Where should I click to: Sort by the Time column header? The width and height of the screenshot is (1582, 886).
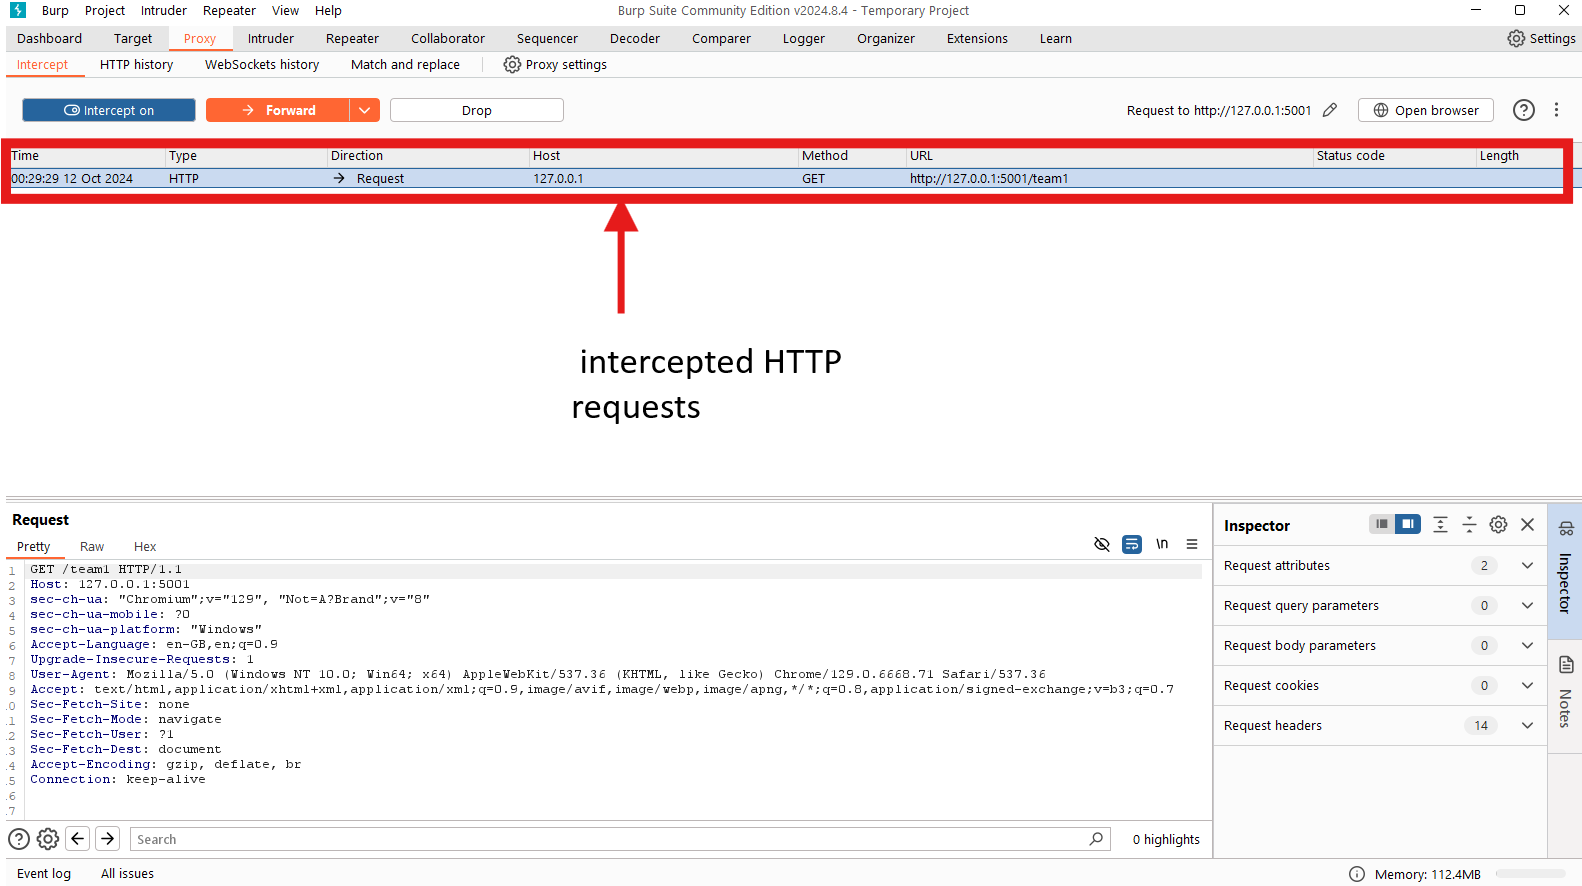click(x=87, y=155)
